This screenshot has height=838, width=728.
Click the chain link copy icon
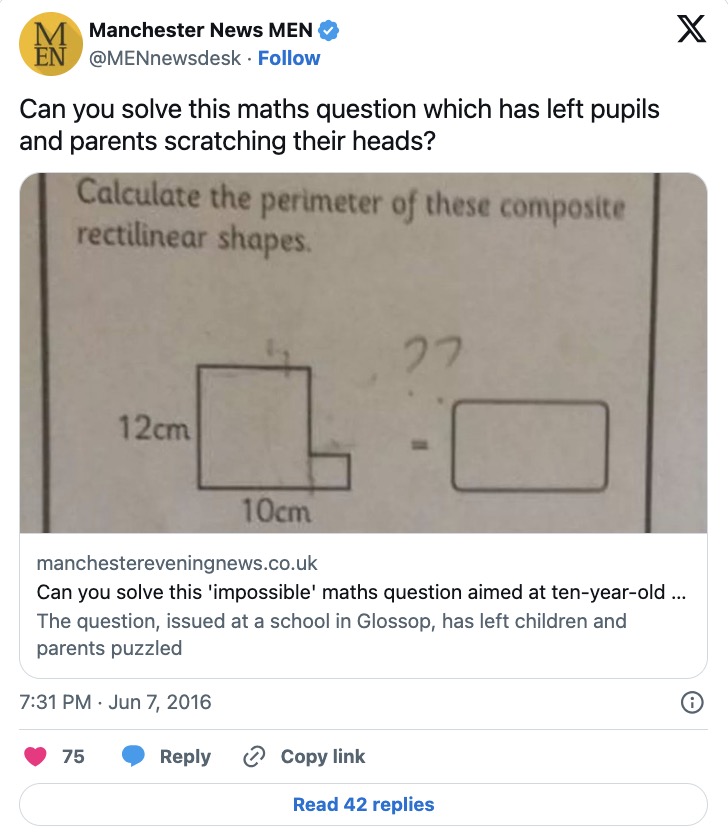point(255,757)
